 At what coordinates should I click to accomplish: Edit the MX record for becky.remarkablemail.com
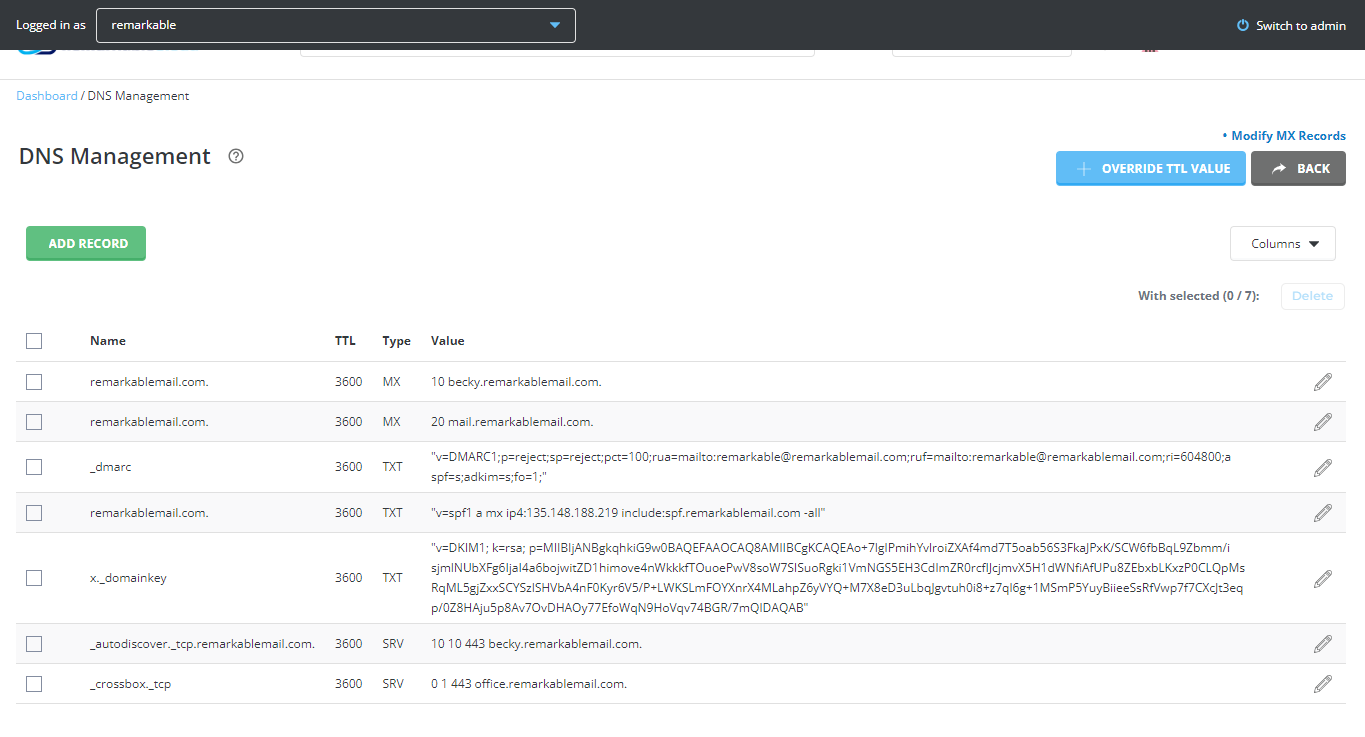coord(1322,382)
